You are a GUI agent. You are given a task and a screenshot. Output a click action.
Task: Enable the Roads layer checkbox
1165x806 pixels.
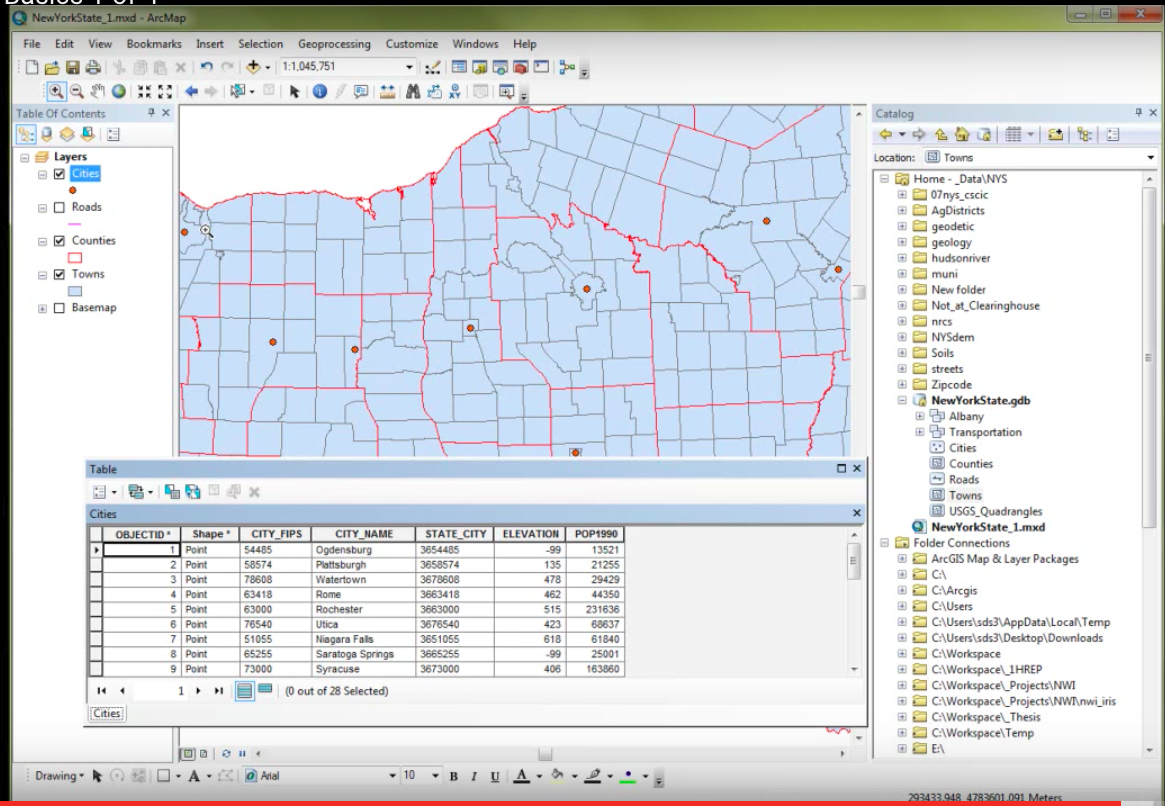click(x=59, y=208)
